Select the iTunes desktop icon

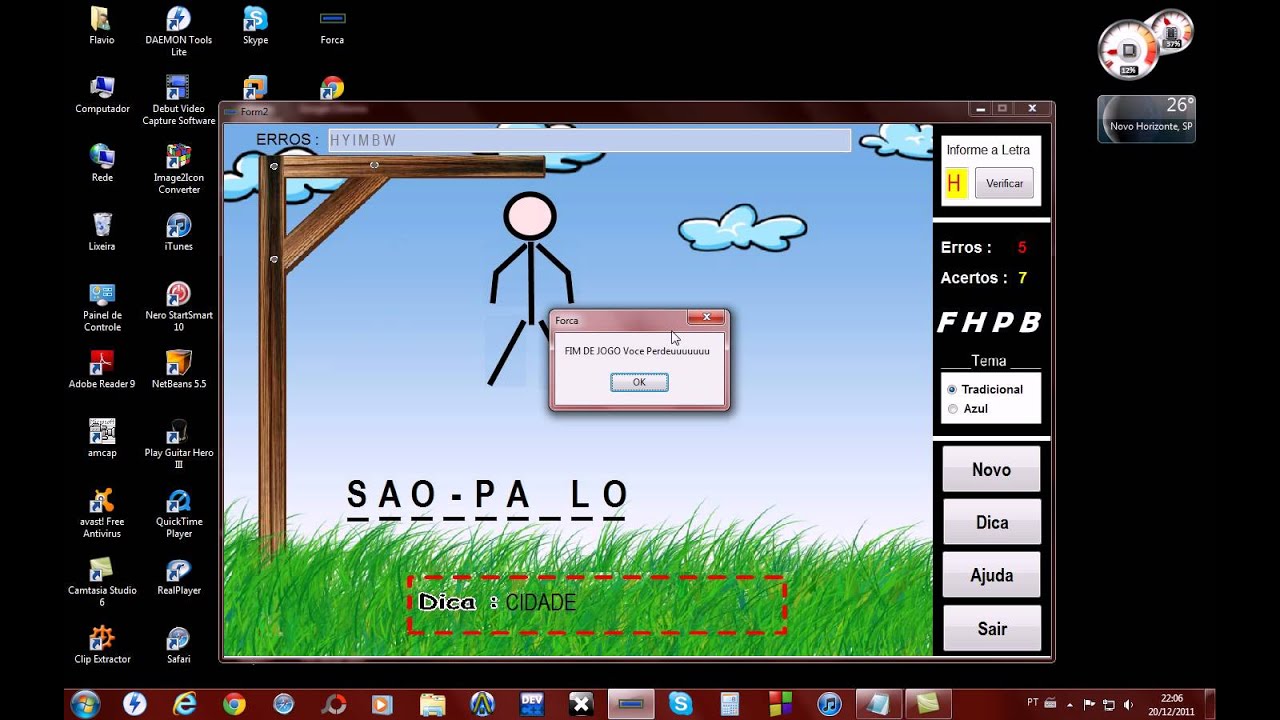[179, 231]
